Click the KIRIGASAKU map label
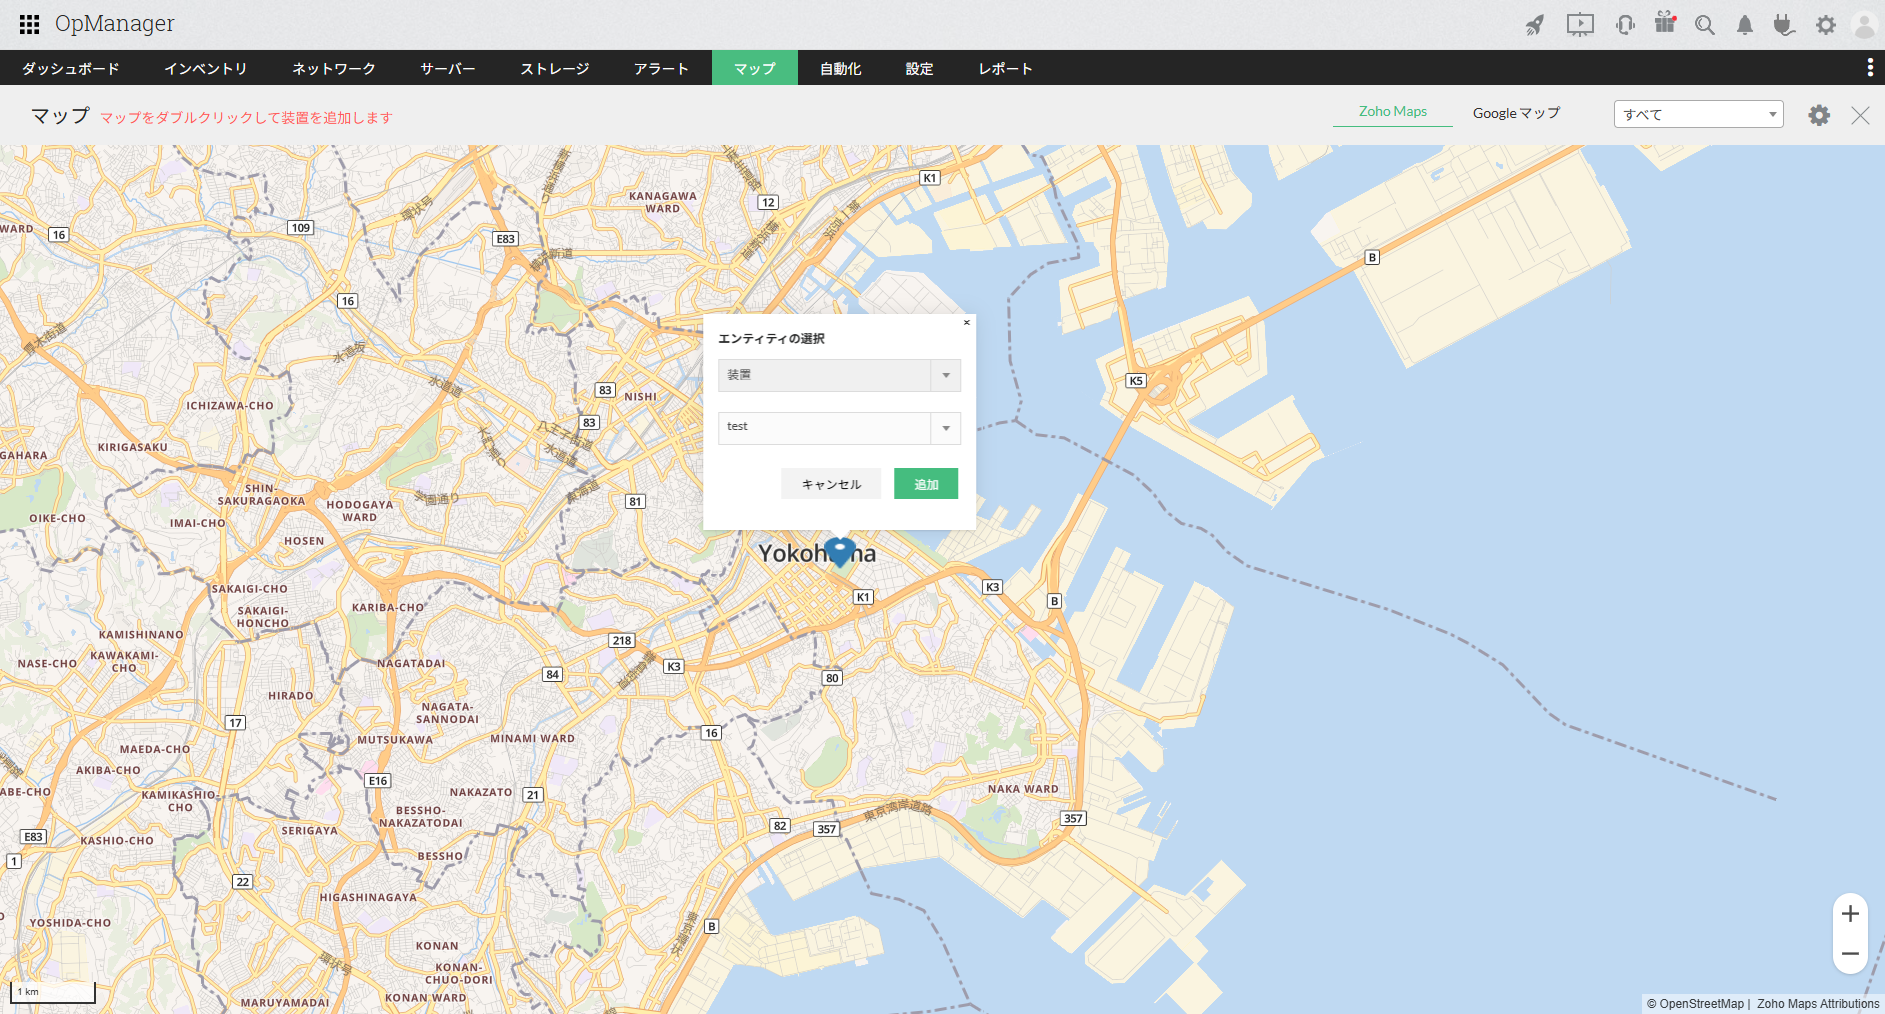Viewport: 1885px width, 1014px height. click(133, 447)
